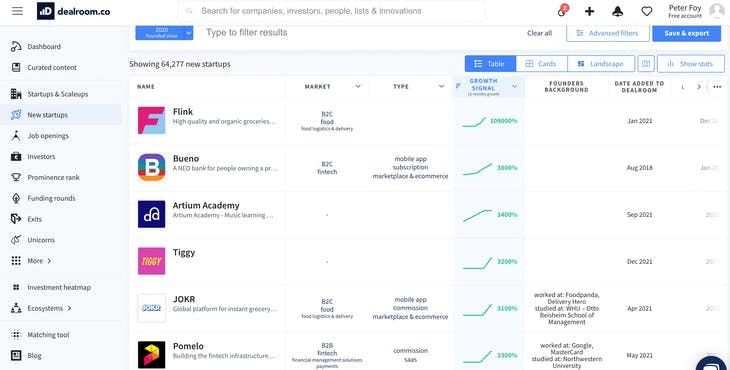Go to New startups page

click(x=61, y=114)
